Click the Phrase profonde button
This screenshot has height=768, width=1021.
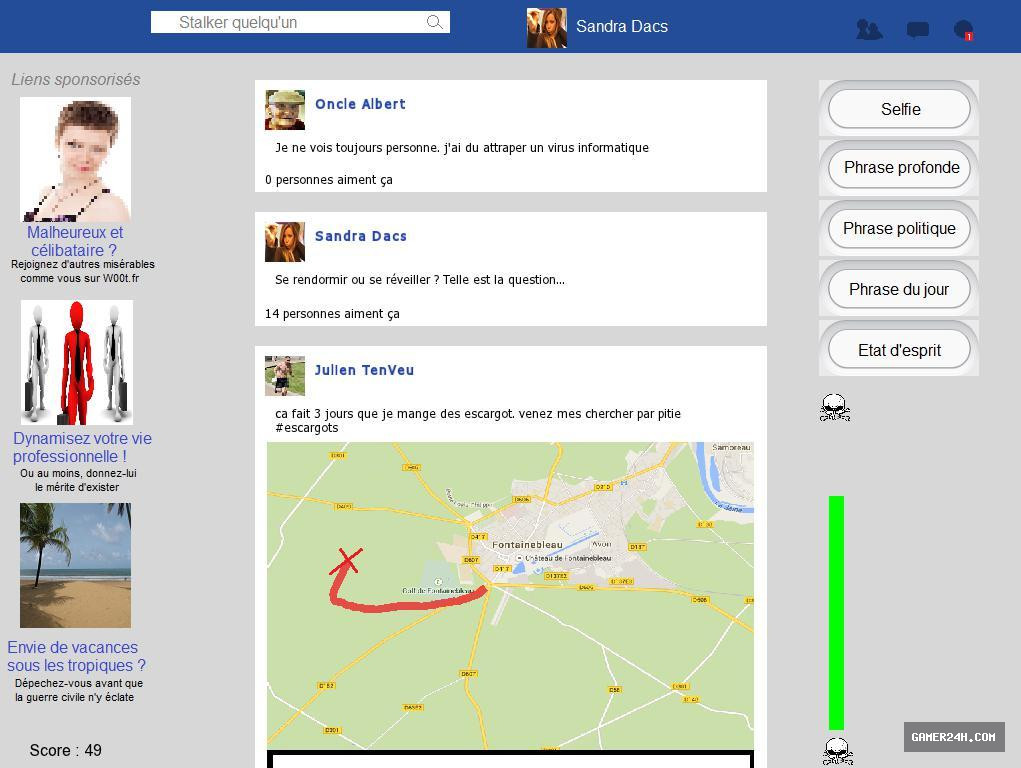coord(899,169)
